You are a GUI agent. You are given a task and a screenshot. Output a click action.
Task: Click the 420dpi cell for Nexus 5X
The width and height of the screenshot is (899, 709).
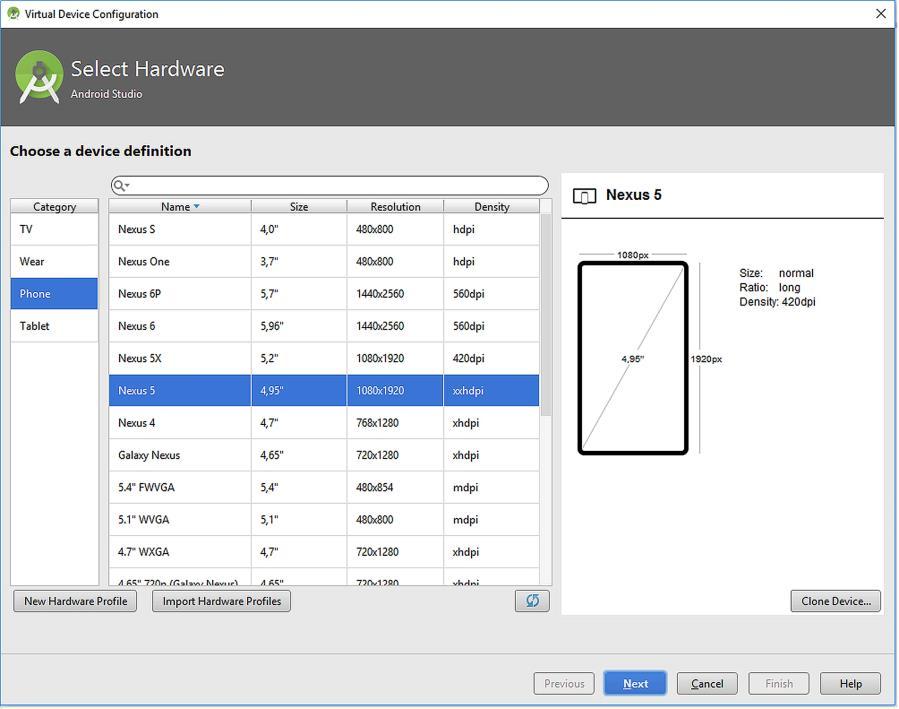pyautogui.click(x=491, y=358)
